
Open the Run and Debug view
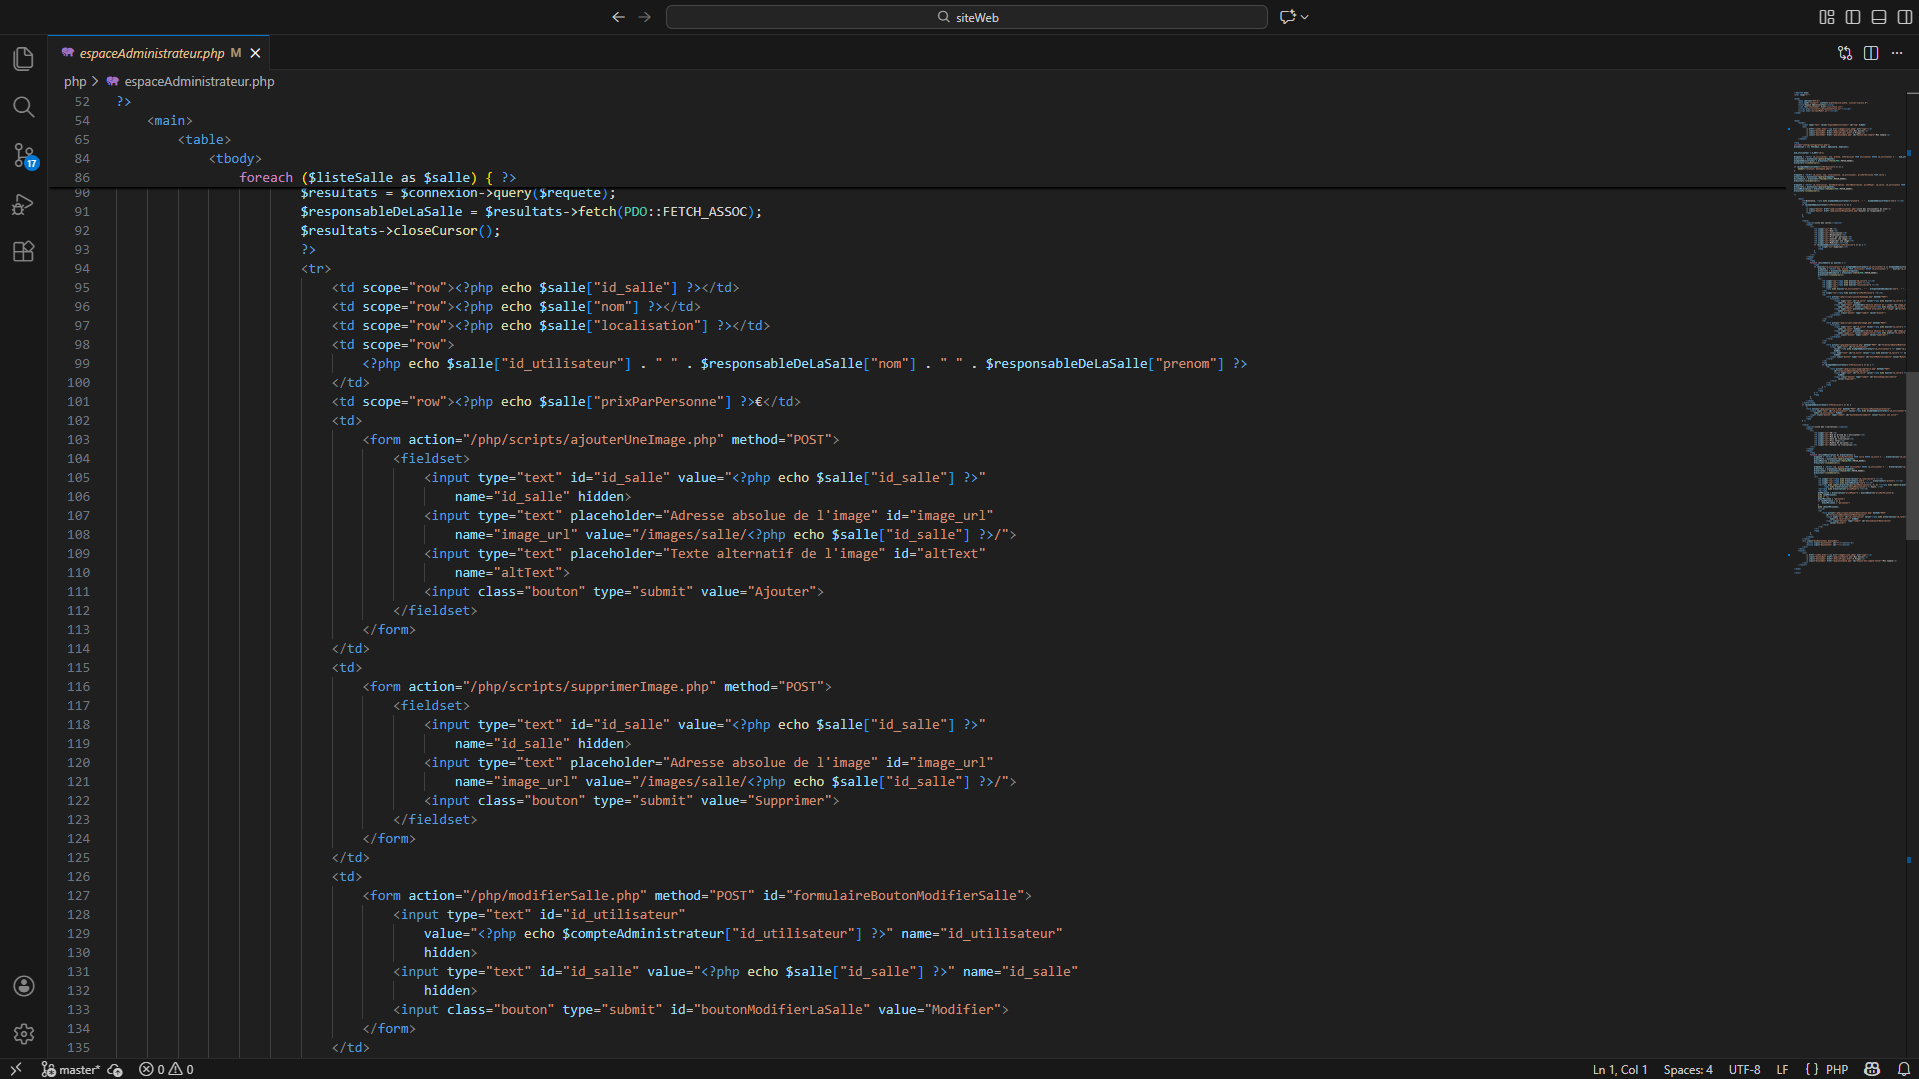(x=23, y=204)
